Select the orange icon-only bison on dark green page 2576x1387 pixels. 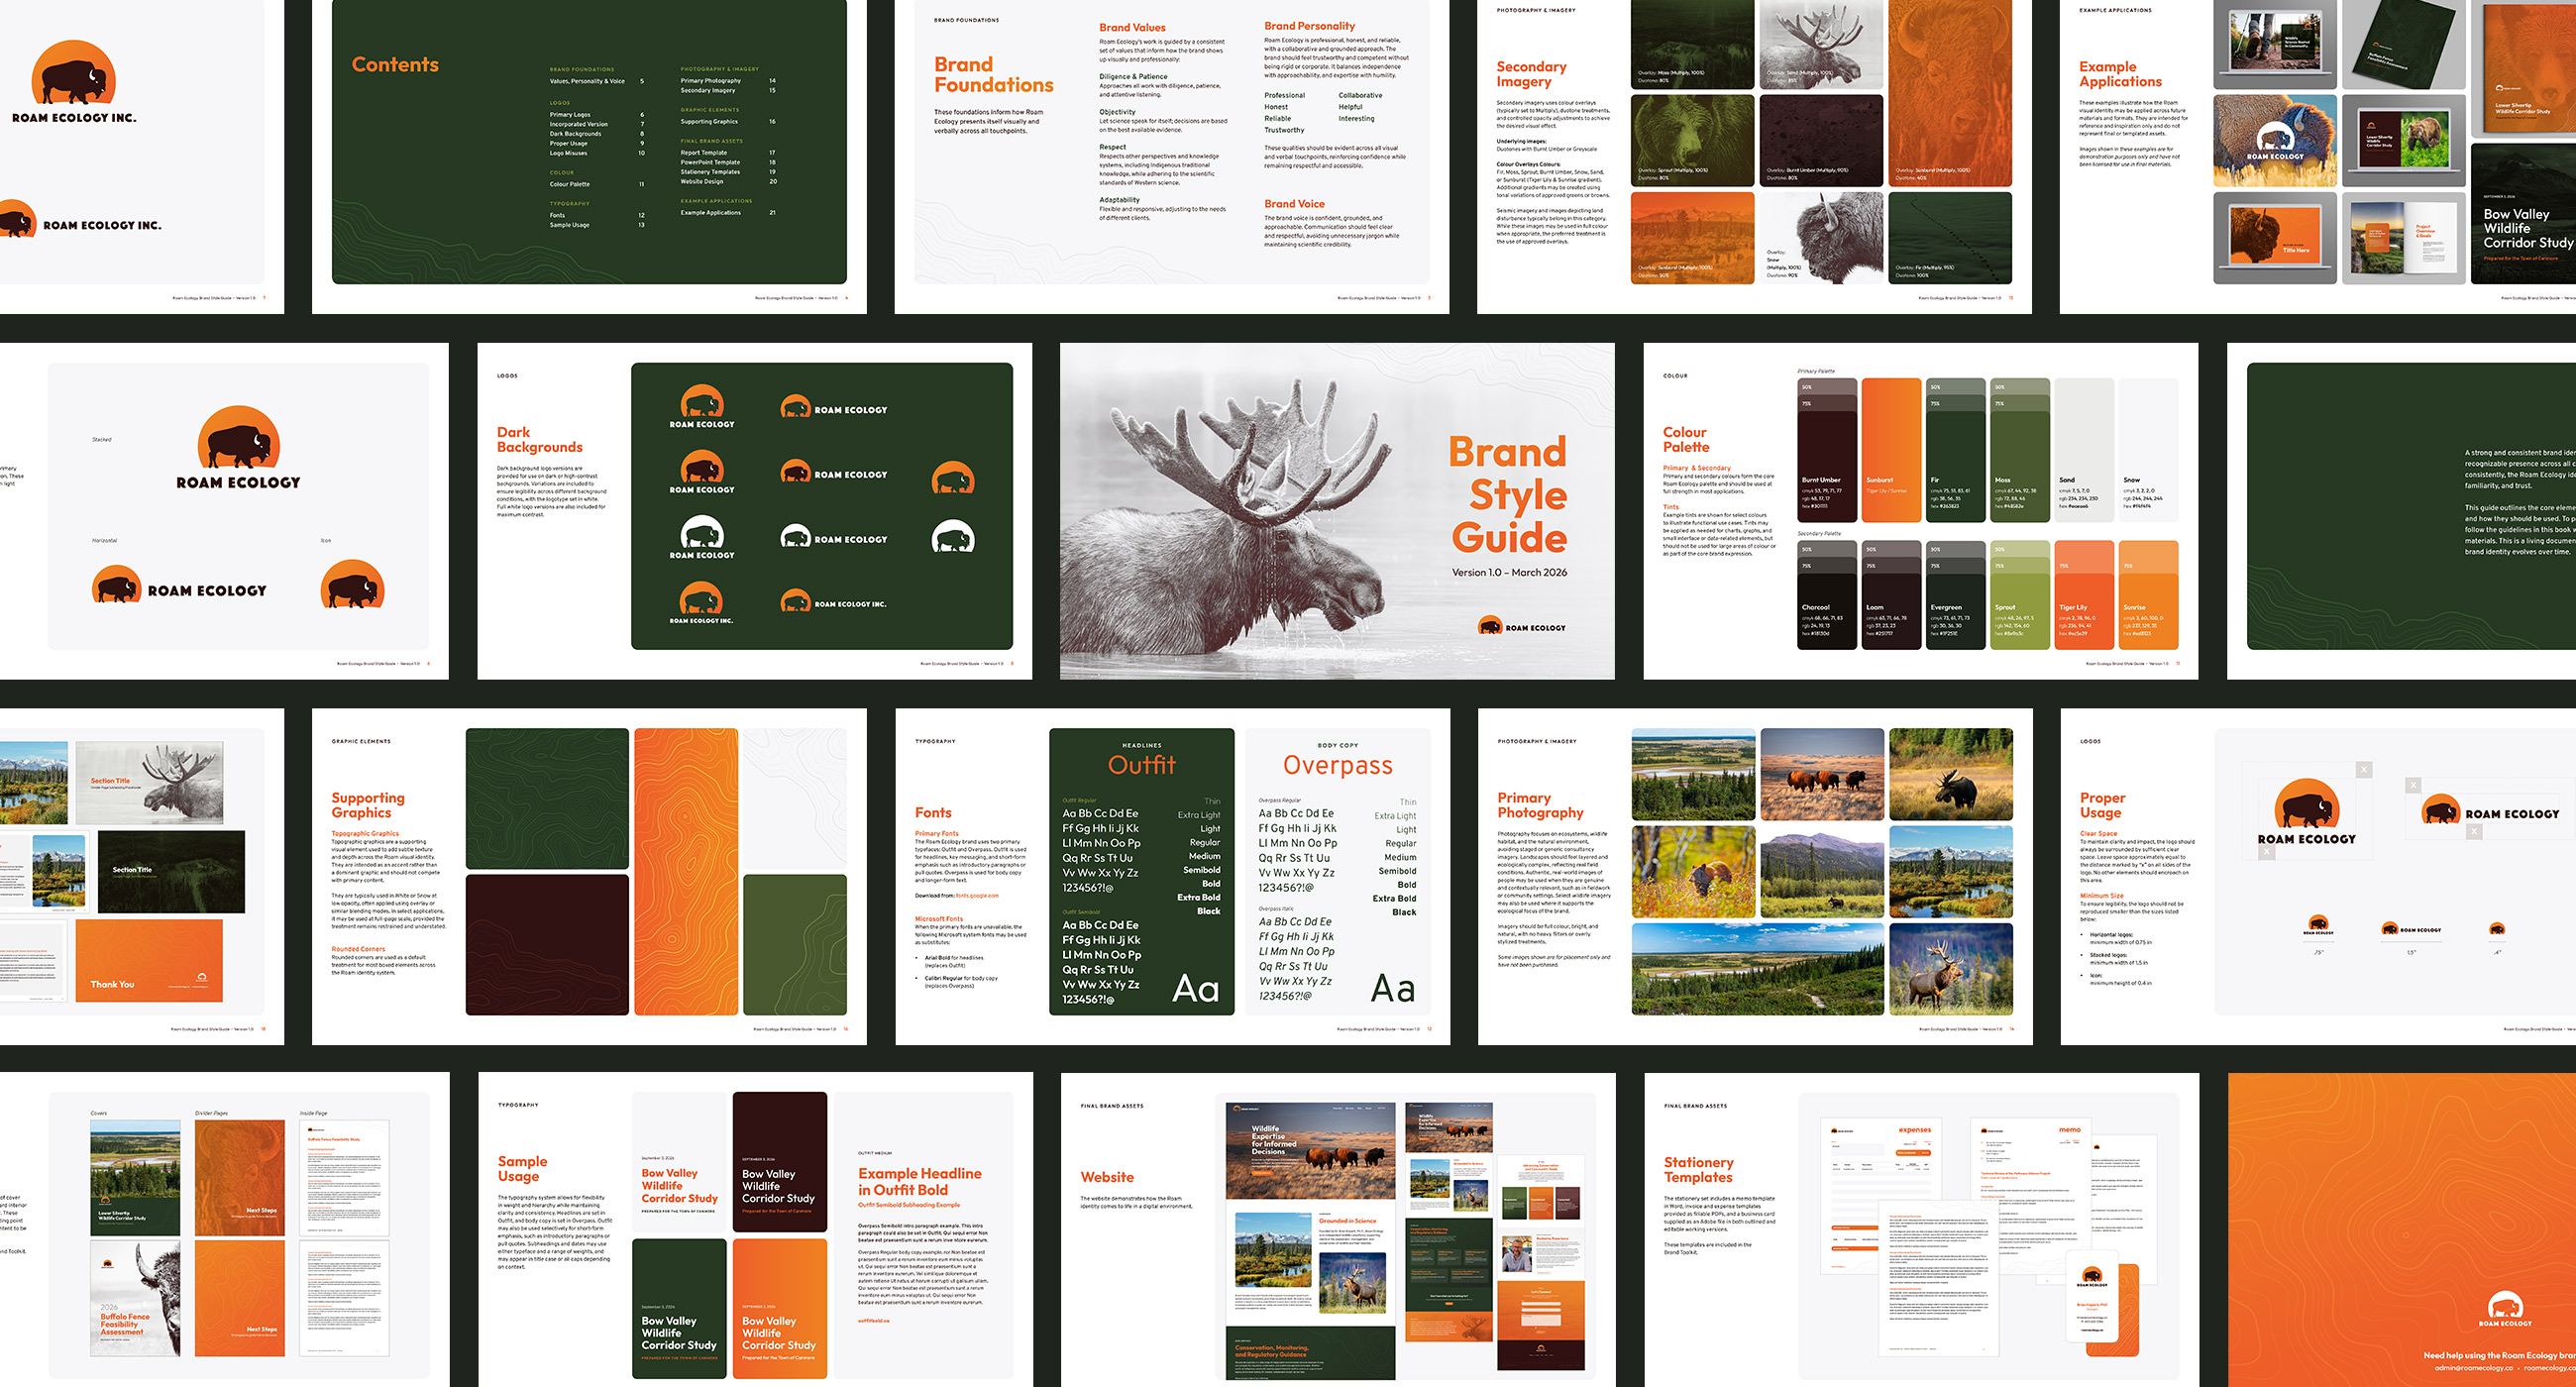[x=953, y=477]
